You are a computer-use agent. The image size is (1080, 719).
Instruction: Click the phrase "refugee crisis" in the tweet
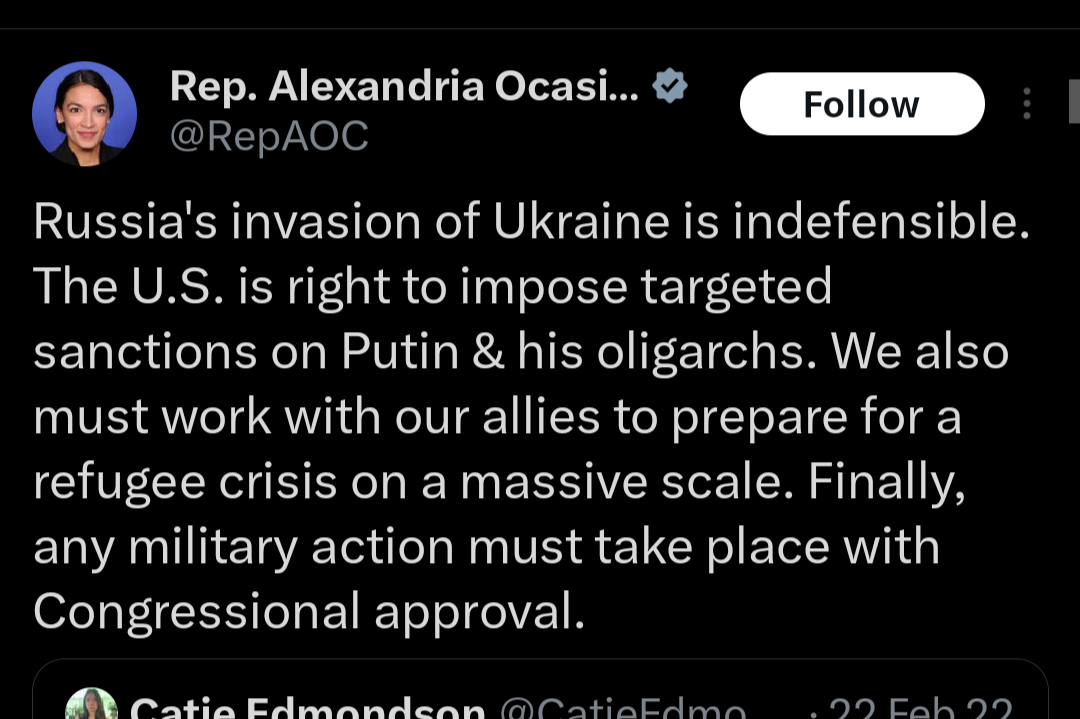[183, 481]
